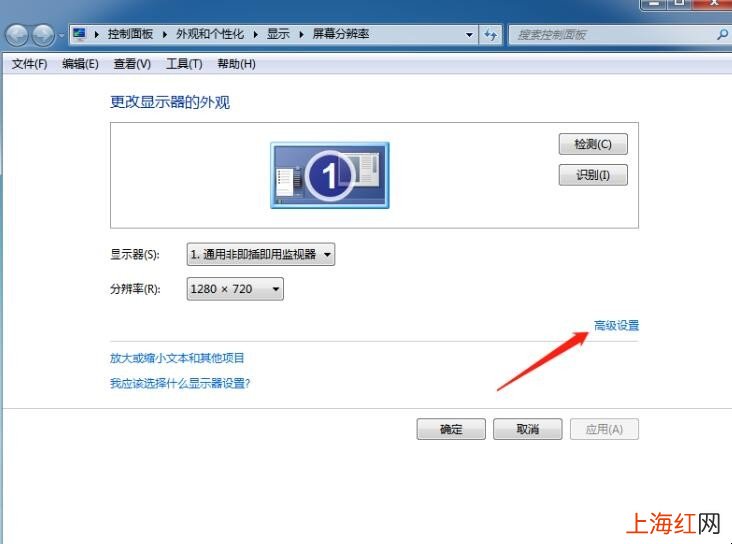Expand arrow after 显示 breadcrumb
The width and height of the screenshot is (732, 544).
[x=301, y=35]
